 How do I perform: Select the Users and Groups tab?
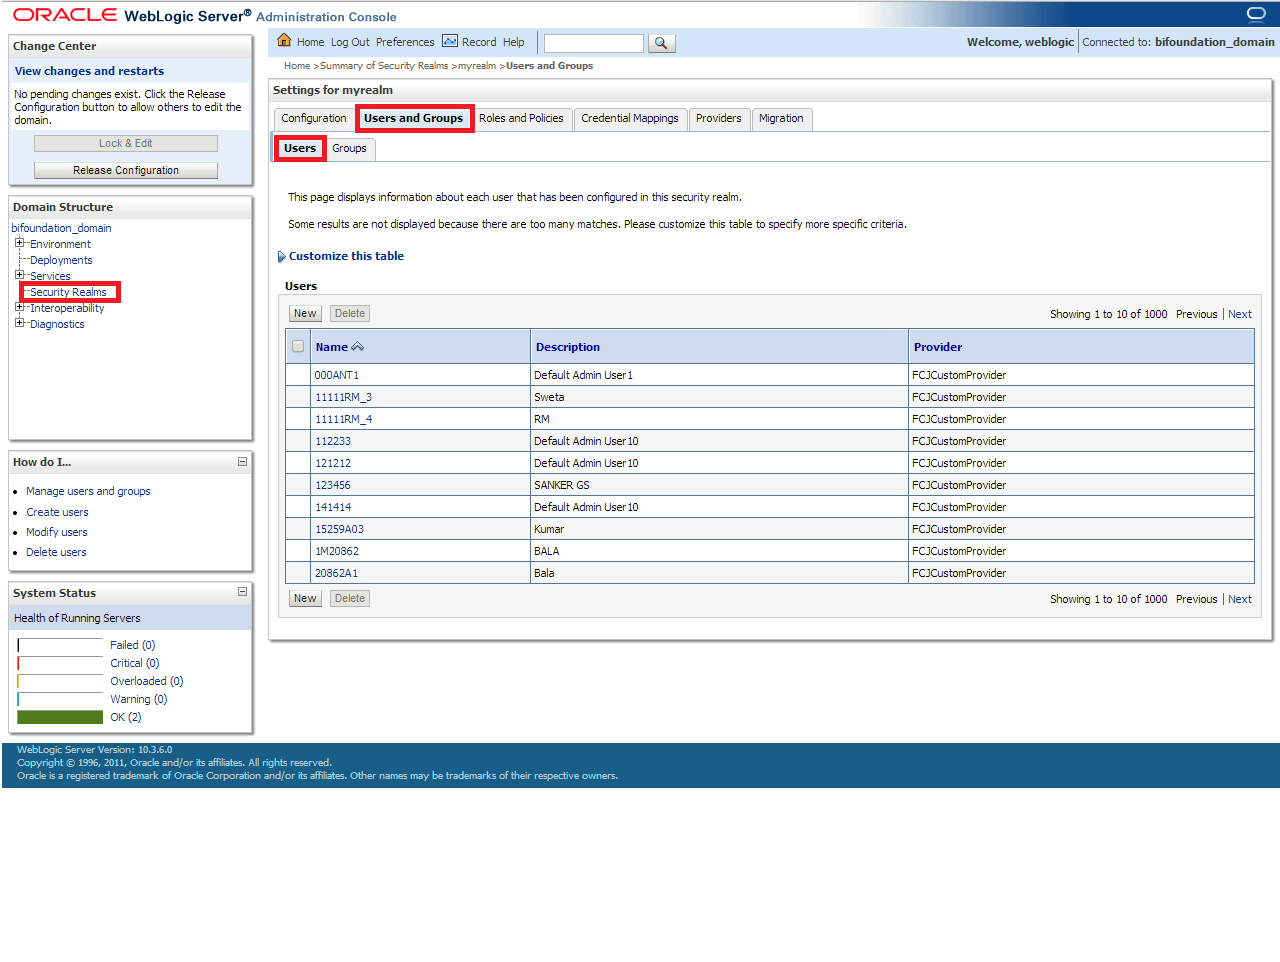414,118
